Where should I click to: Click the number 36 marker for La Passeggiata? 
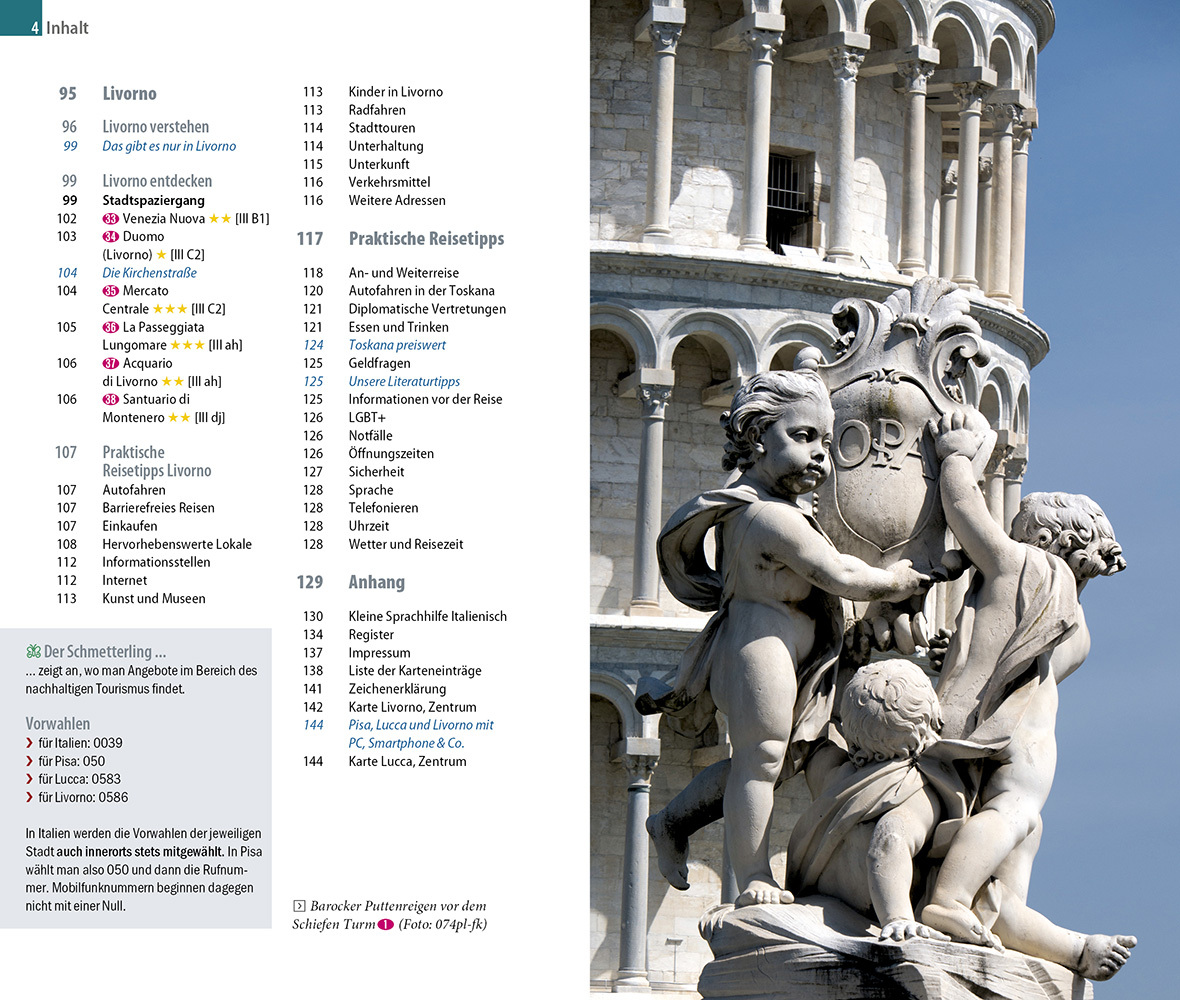(111, 327)
